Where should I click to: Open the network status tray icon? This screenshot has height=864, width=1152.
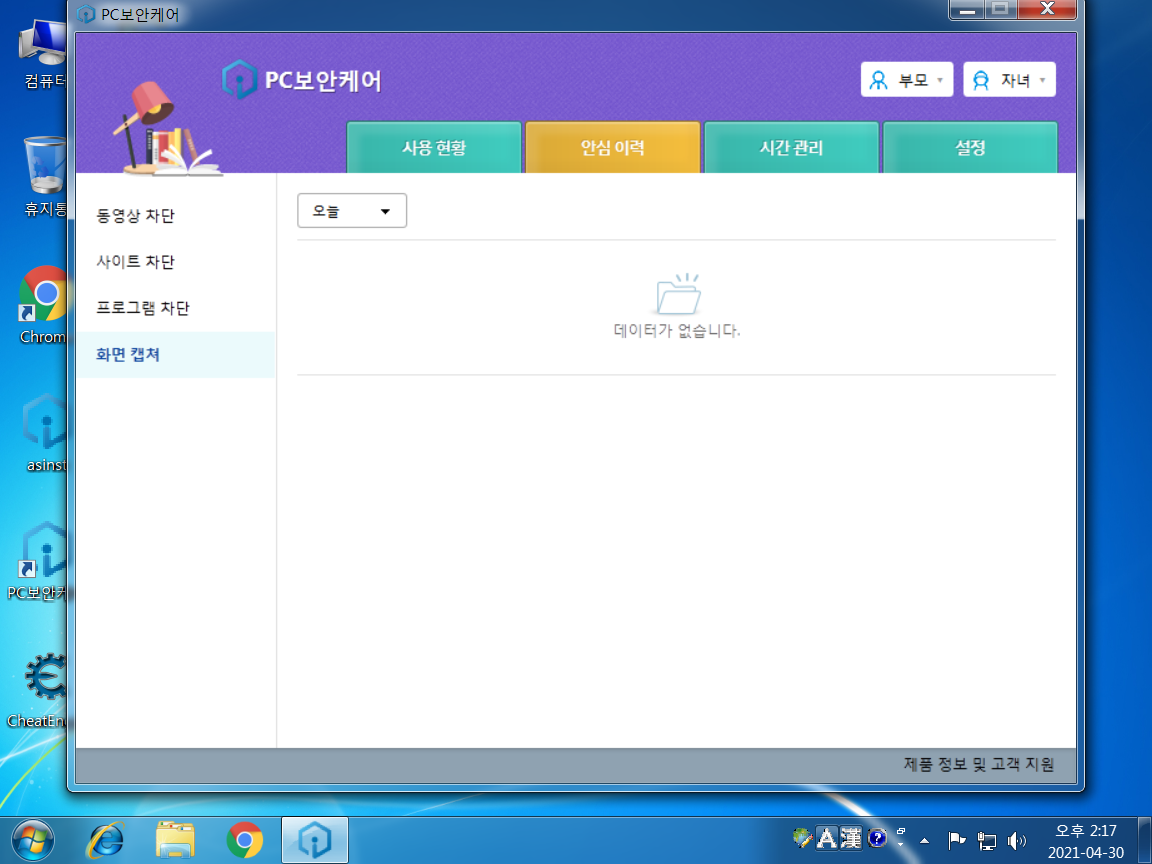[x=986, y=840]
